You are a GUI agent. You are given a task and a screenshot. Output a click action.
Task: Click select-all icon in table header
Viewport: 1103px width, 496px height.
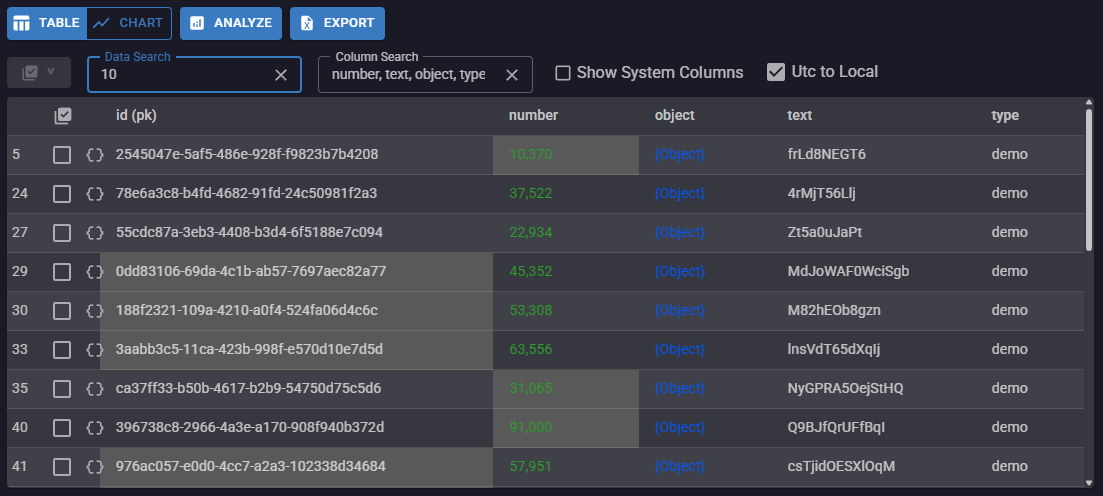[63, 116]
